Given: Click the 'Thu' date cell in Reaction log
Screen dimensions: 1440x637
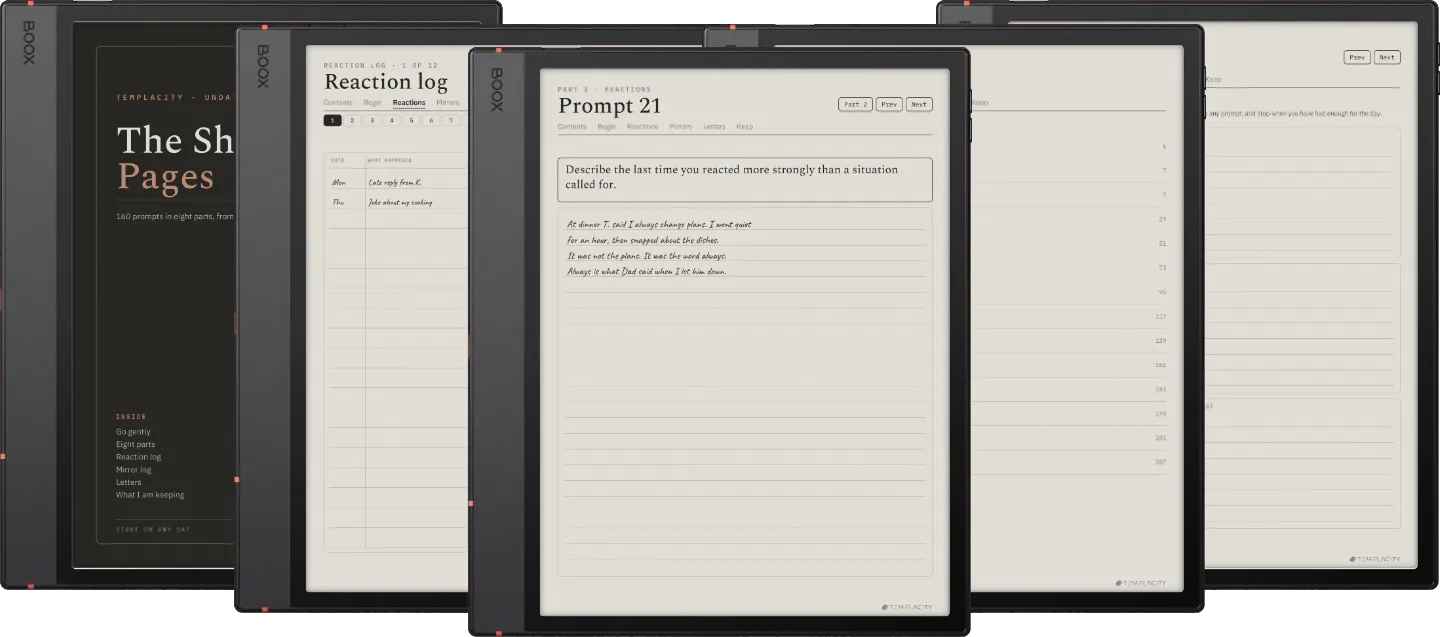Looking at the screenshot, I should point(337,202).
